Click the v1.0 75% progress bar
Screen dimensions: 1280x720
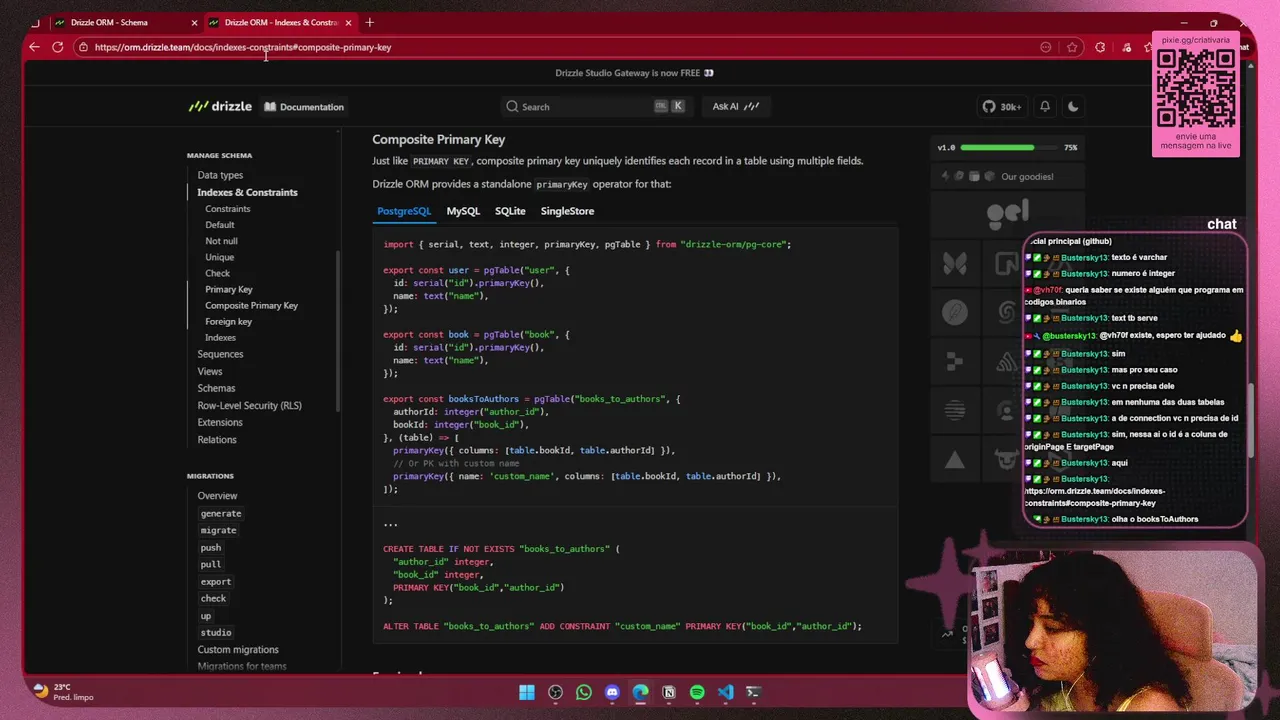[1007, 147]
